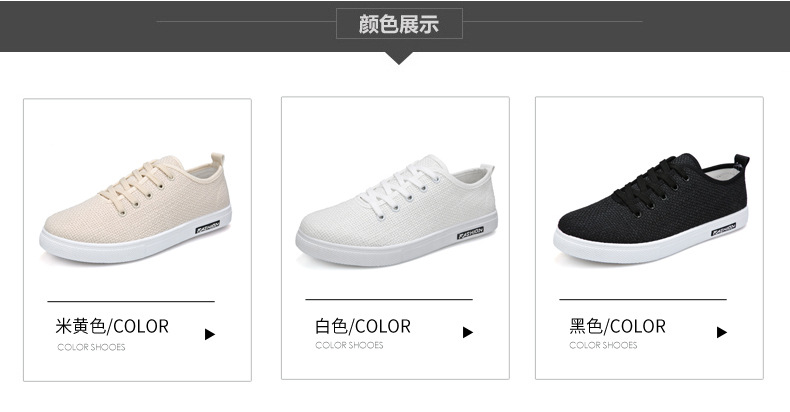Click COLOR SHOOES under 米黄色
Screen dimensions: 790x412
point(91,347)
